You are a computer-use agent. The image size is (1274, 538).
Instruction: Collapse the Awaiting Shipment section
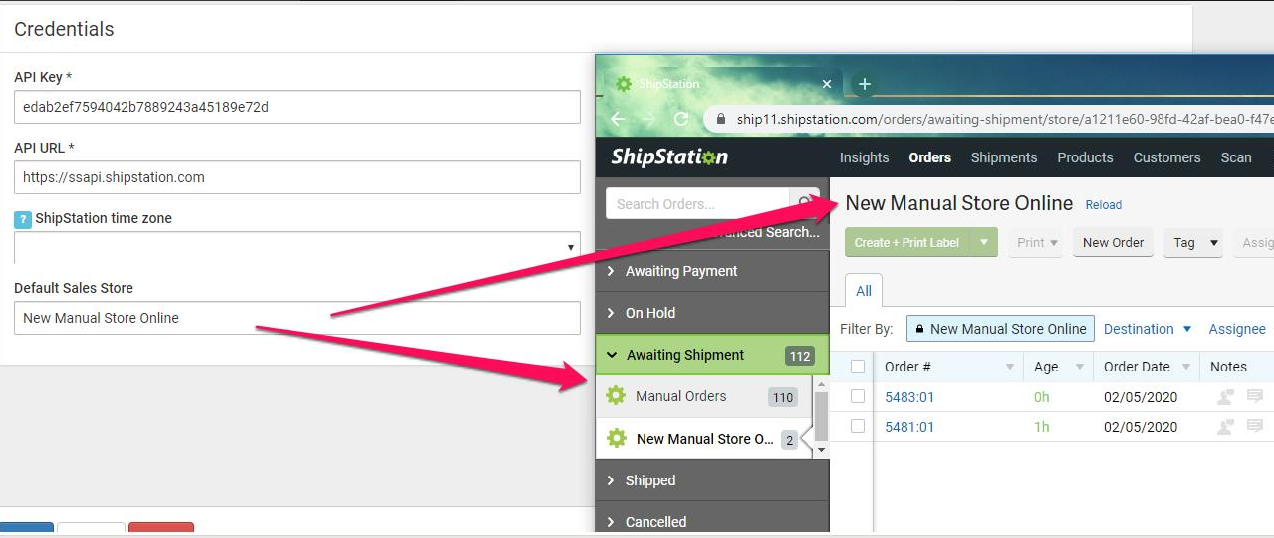pos(712,355)
